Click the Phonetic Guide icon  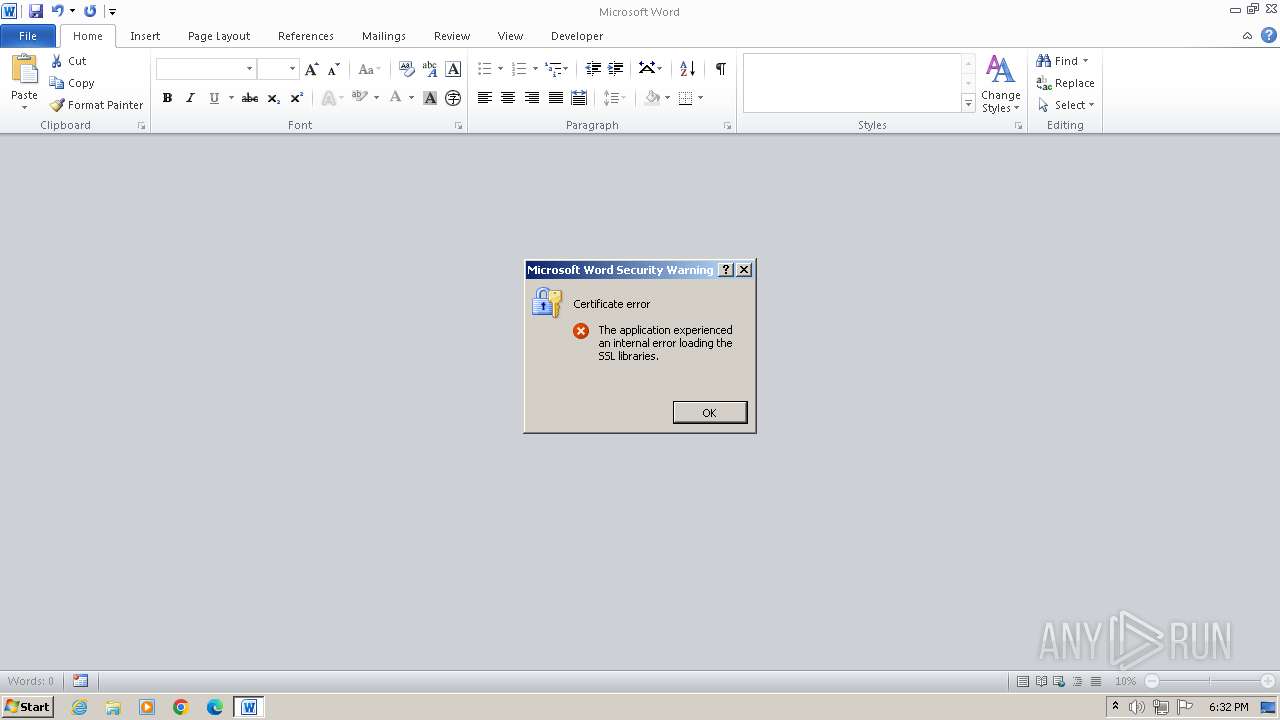click(430, 69)
